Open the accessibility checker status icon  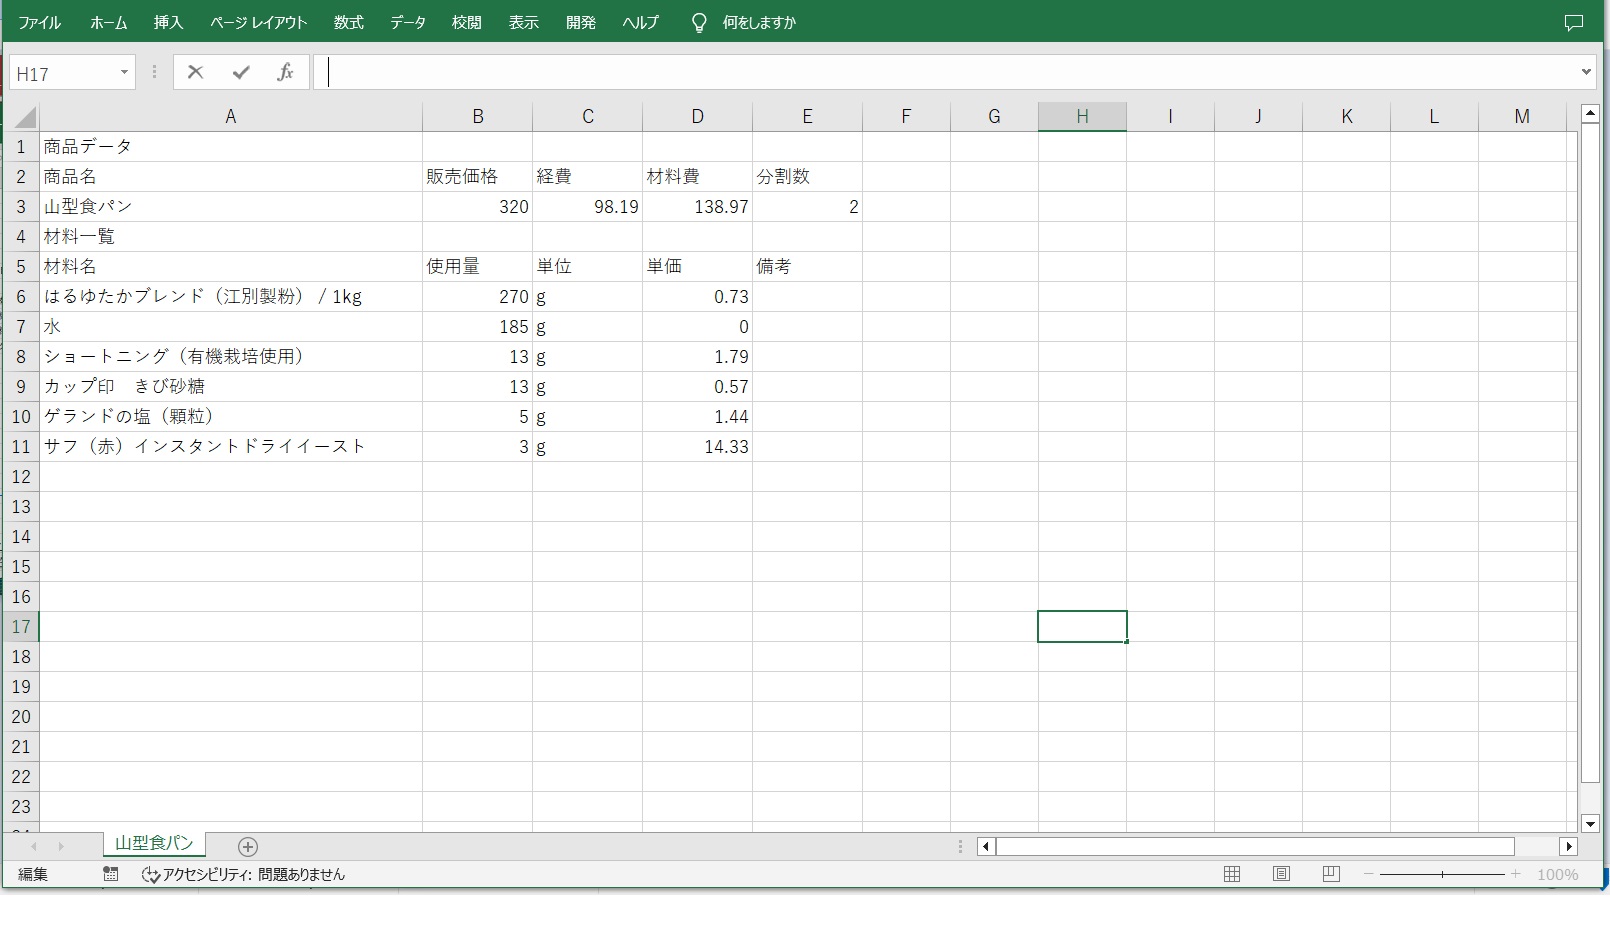pyautogui.click(x=151, y=874)
